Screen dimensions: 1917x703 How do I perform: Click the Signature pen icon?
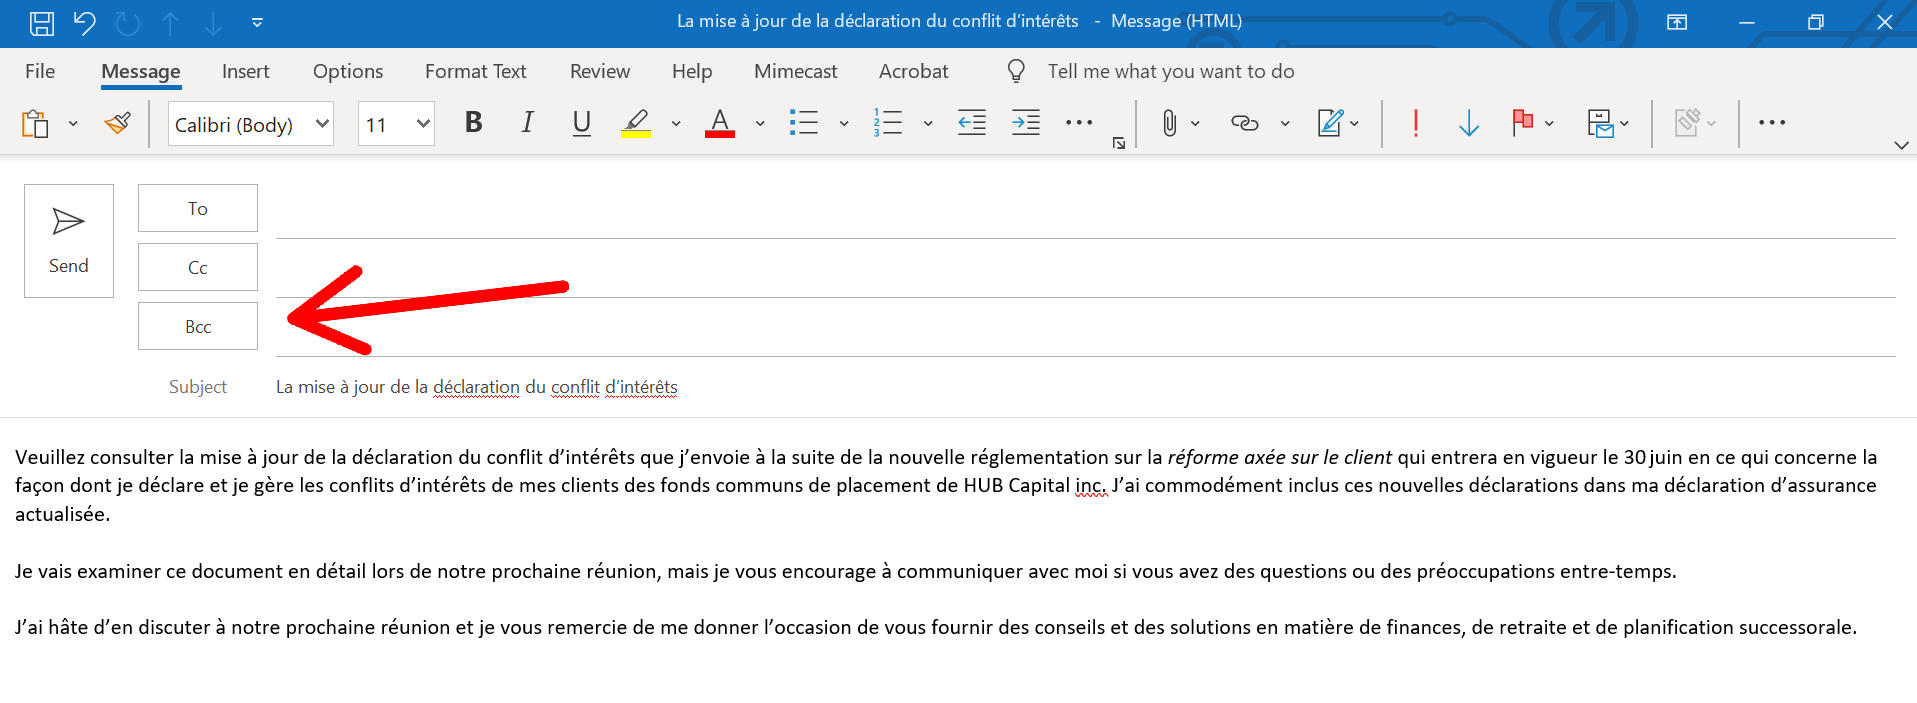point(1330,123)
